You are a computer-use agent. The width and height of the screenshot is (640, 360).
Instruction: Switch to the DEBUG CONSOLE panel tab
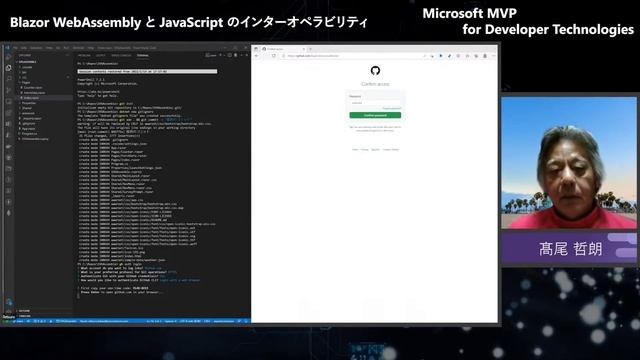(121, 55)
